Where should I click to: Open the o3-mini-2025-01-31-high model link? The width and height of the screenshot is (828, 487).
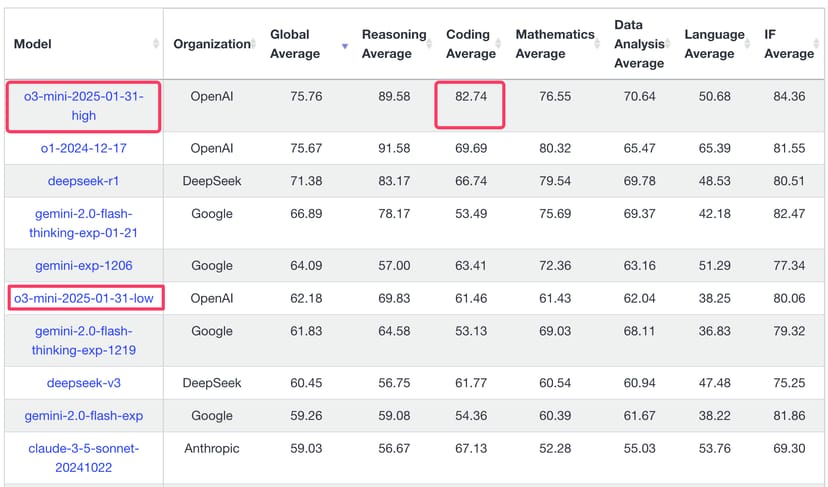pyautogui.click(x=83, y=106)
